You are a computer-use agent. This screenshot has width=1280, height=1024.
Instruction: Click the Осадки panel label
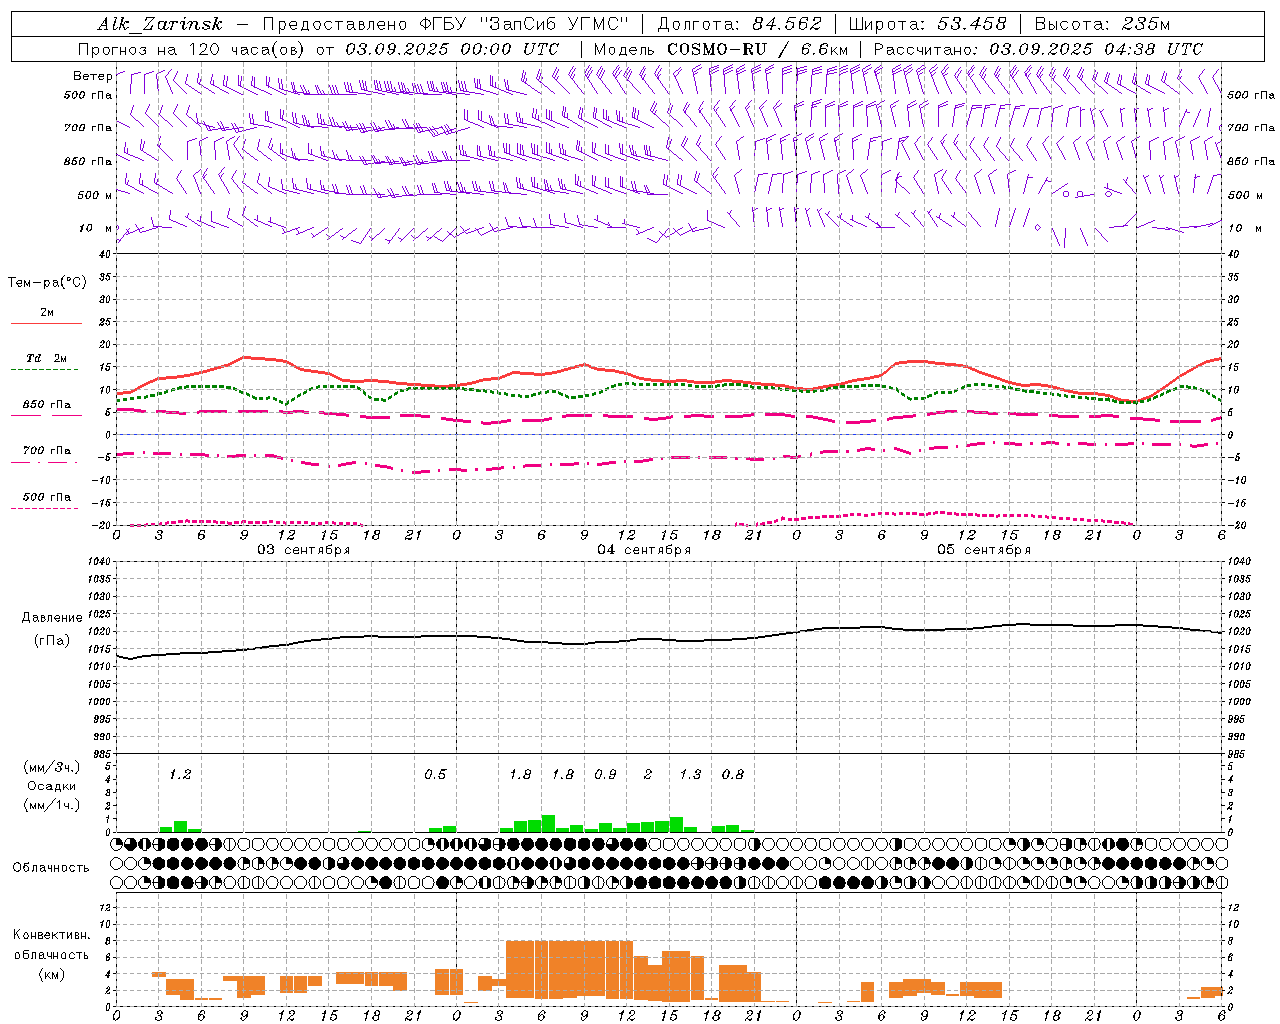tap(51, 786)
